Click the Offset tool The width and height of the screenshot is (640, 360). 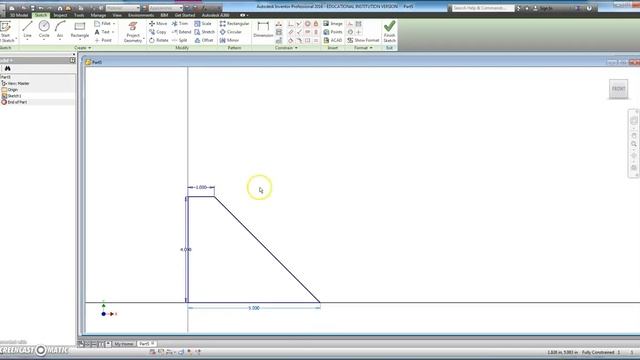point(204,40)
